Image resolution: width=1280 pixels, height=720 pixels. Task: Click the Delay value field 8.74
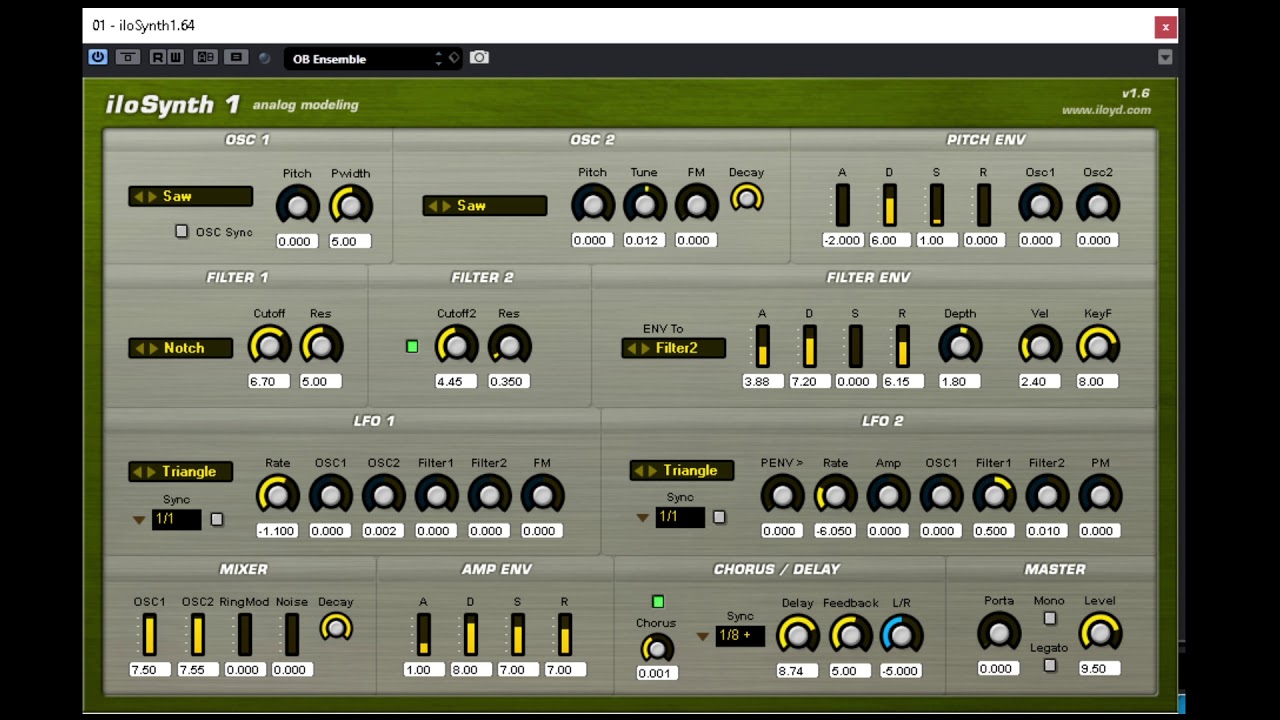[797, 671]
